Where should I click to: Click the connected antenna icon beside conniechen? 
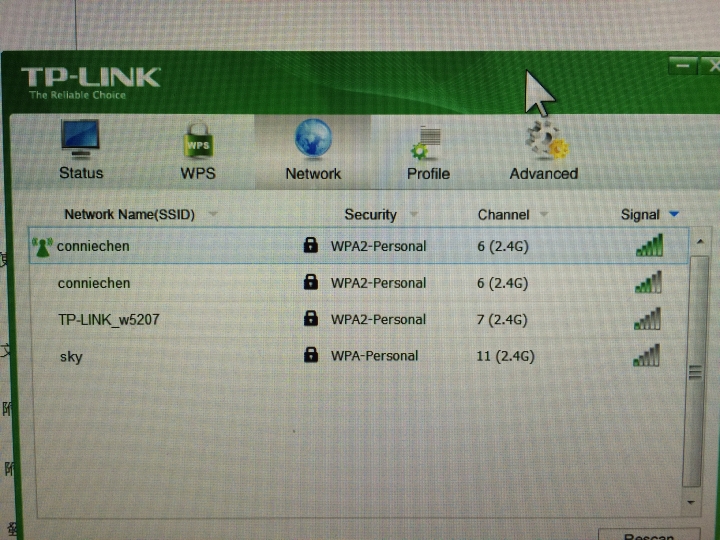[42, 247]
